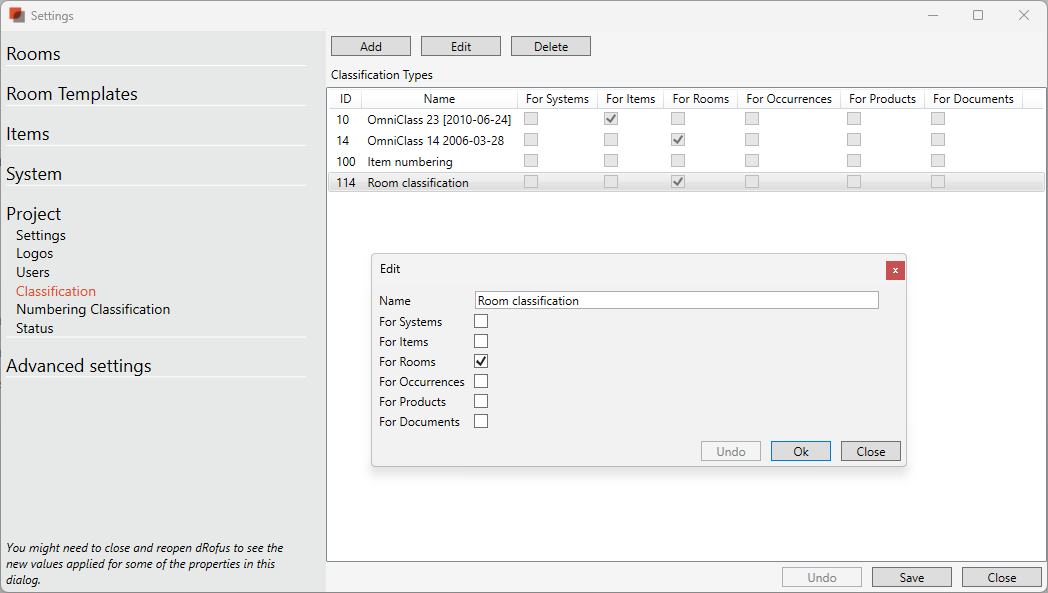Click the dRofus icon in the title bar

(15, 15)
